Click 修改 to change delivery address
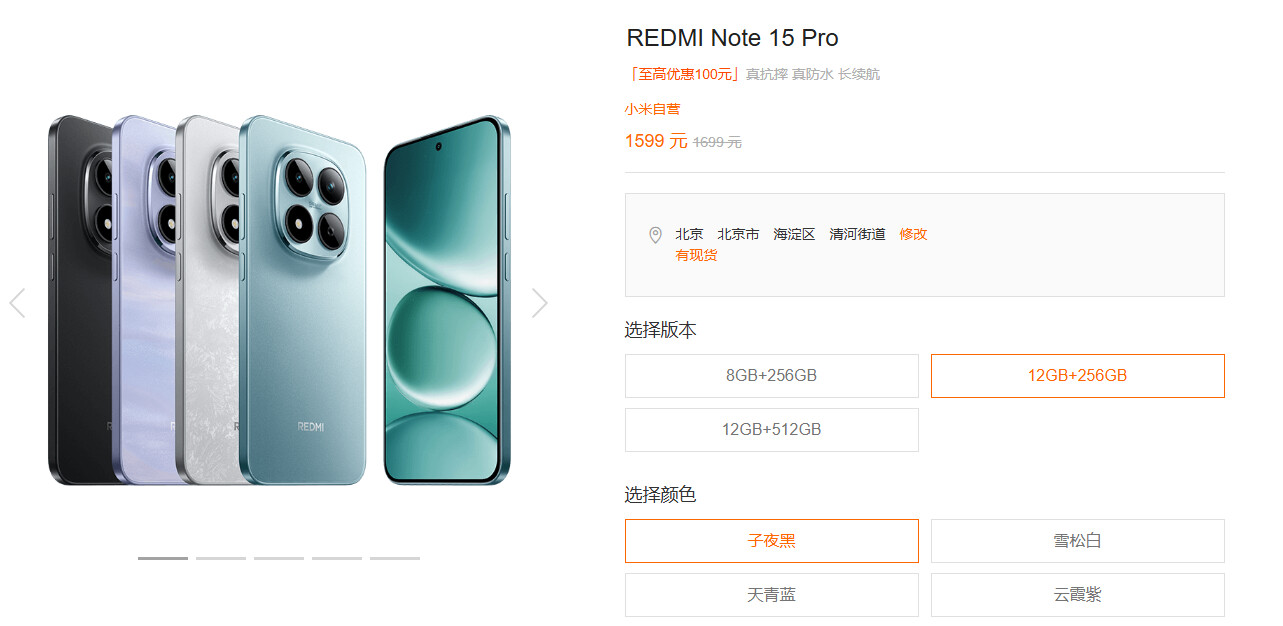1283x626 pixels. (913, 234)
